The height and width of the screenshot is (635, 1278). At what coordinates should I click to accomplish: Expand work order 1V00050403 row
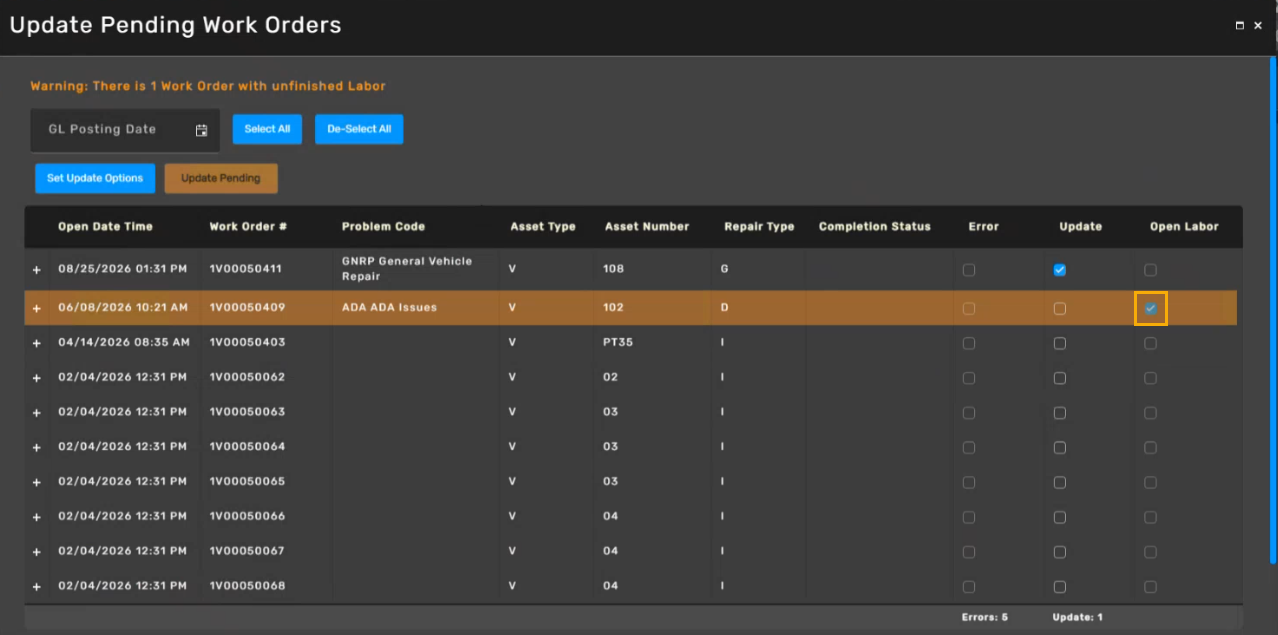(37, 343)
